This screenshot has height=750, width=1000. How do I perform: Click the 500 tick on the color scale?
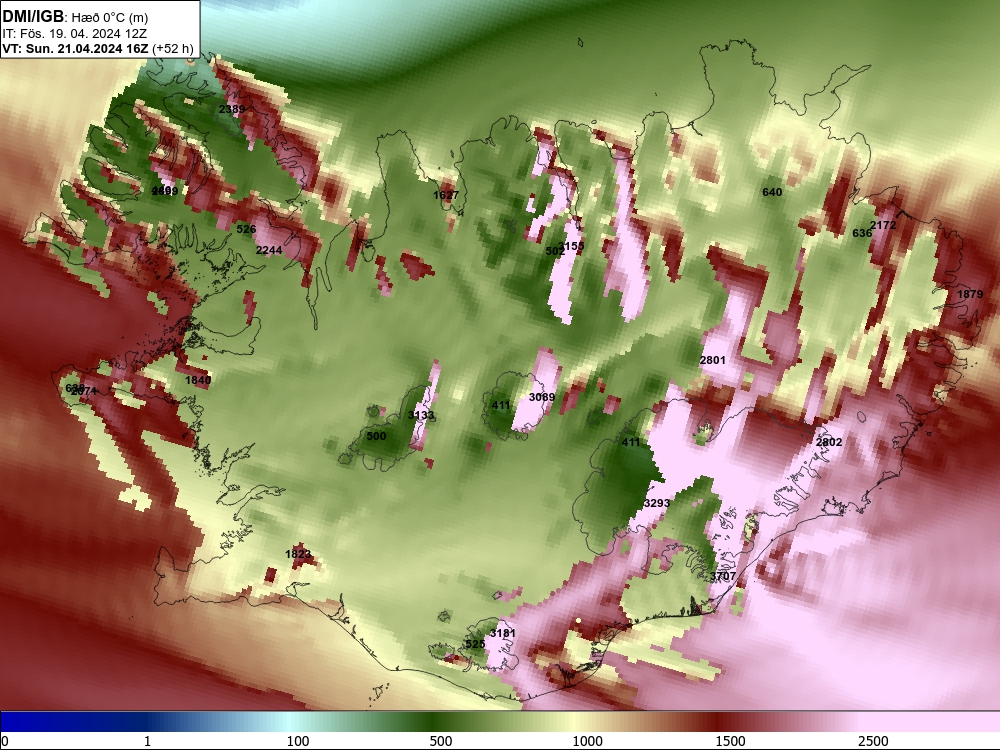click(x=441, y=741)
